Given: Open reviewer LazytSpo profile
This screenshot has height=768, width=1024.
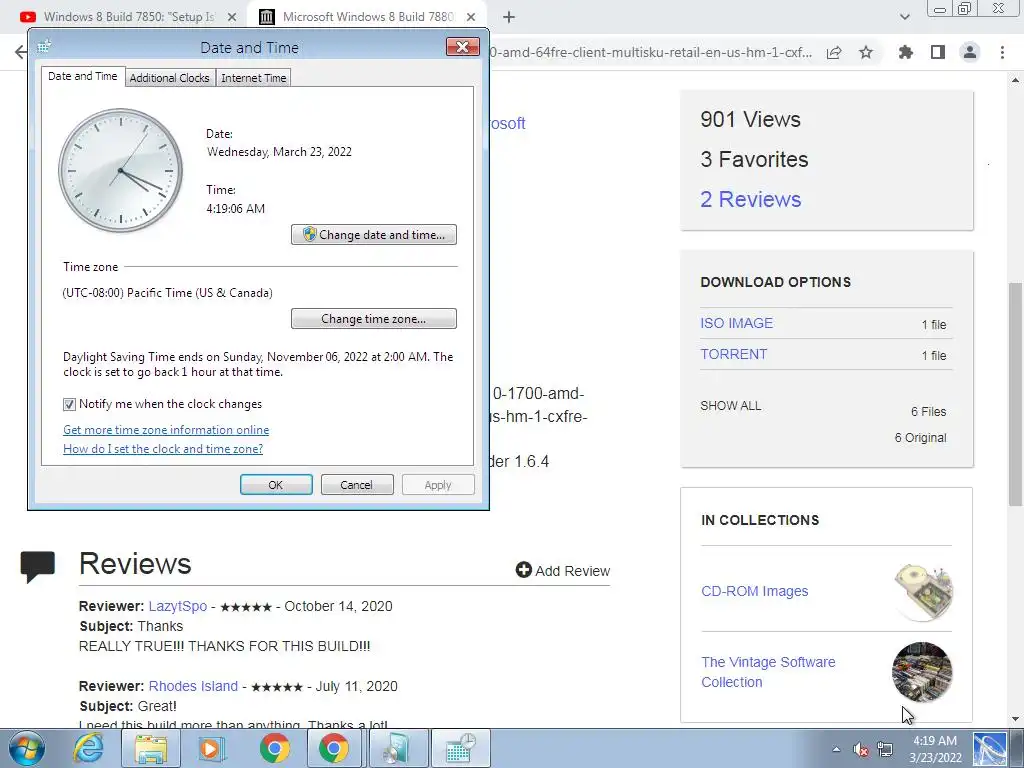Looking at the screenshot, I should coord(178,606).
